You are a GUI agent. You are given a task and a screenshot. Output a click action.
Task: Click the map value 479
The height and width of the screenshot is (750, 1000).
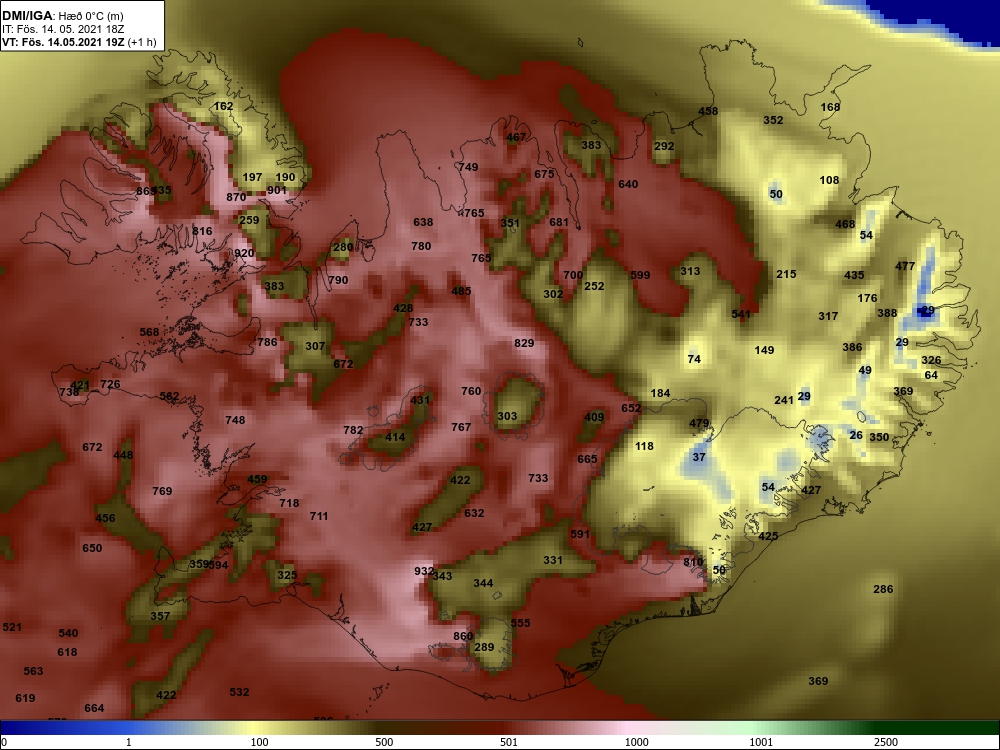(x=699, y=423)
